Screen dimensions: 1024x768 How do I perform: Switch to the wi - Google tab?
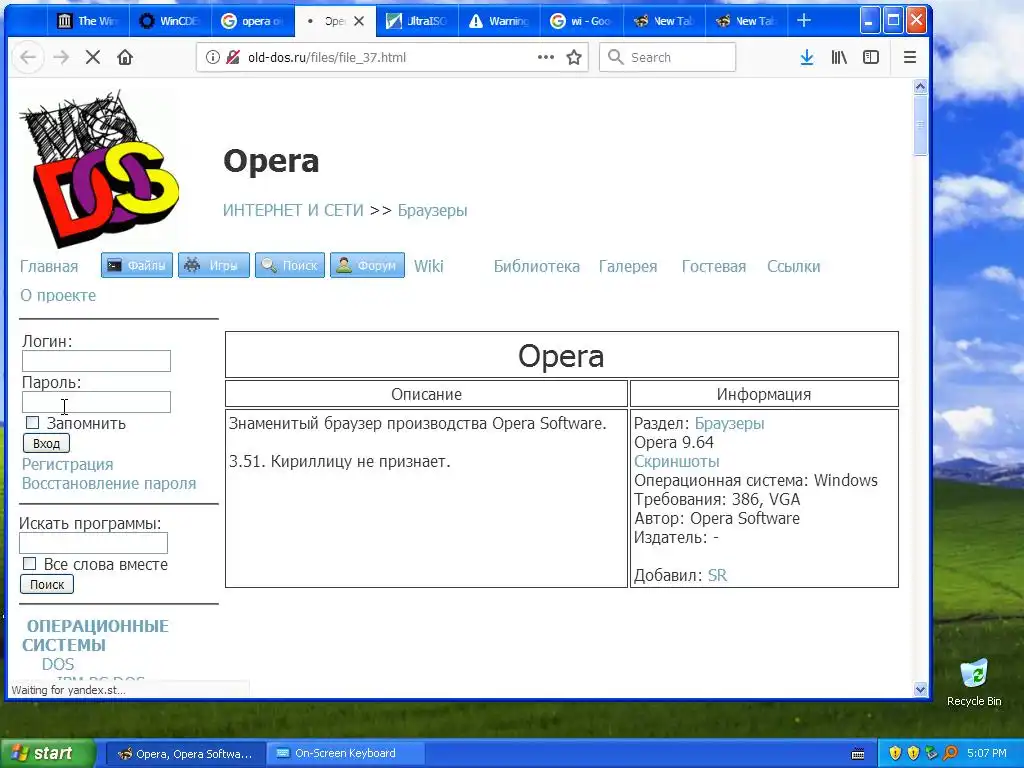pos(581,21)
